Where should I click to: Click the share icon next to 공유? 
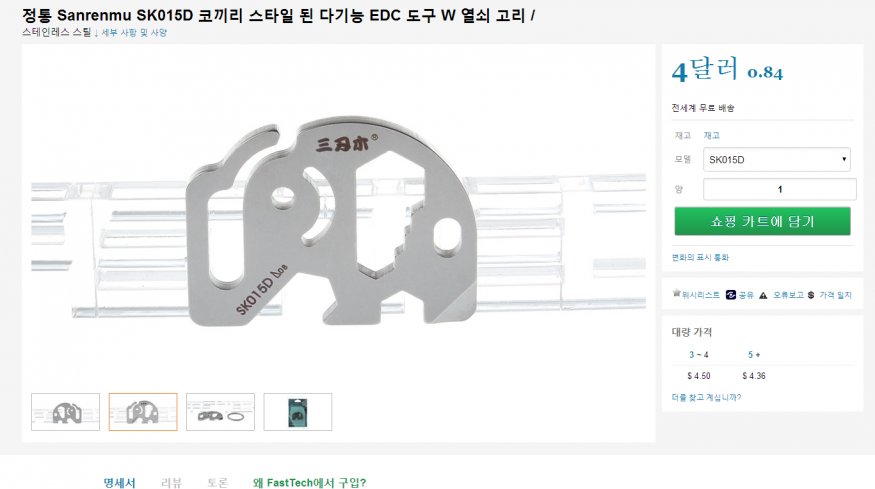(730, 295)
